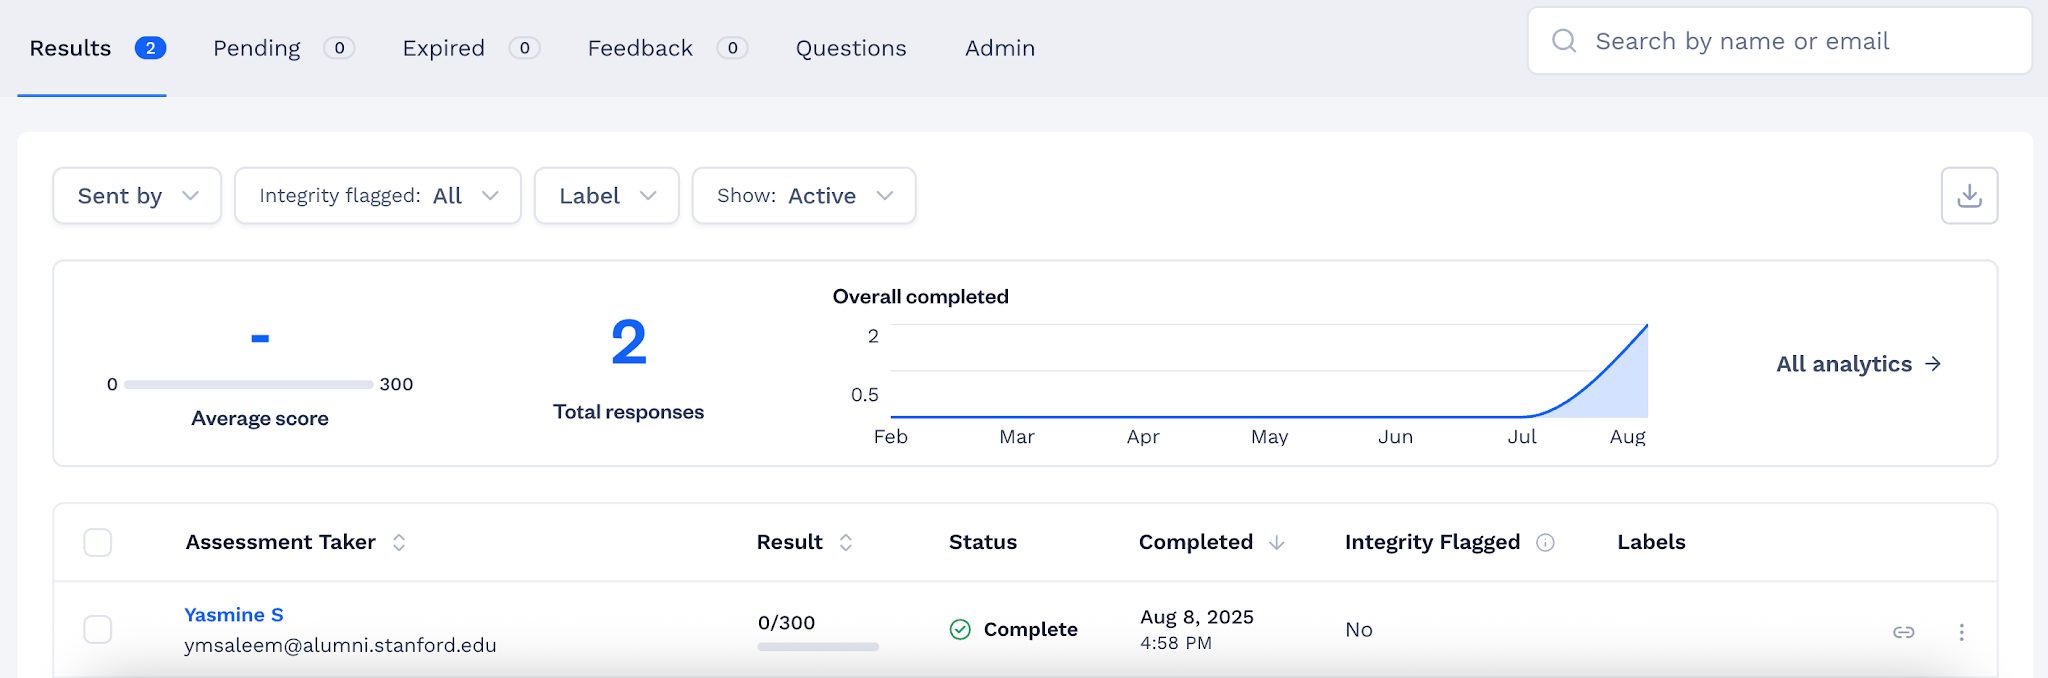
Task: Open the Label filter dropdown
Action: tap(607, 196)
